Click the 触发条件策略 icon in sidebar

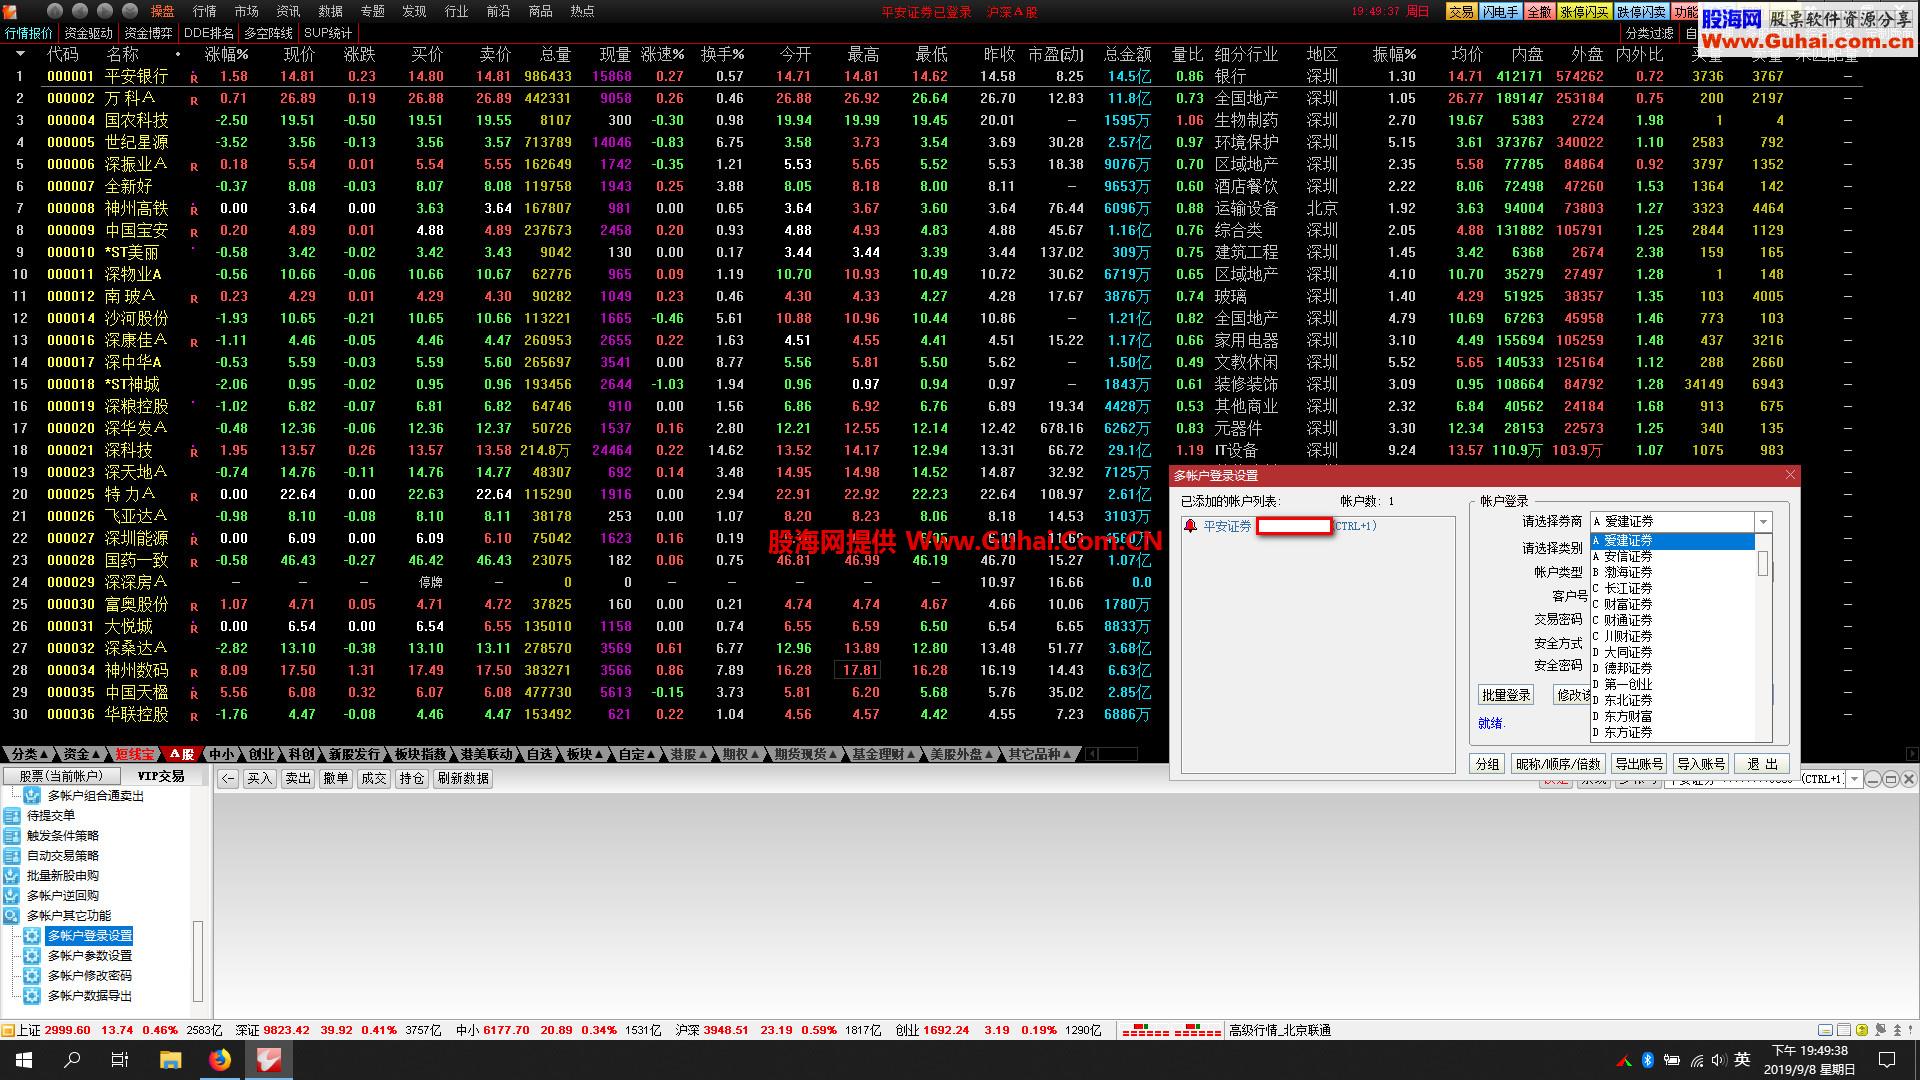coord(12,836)
